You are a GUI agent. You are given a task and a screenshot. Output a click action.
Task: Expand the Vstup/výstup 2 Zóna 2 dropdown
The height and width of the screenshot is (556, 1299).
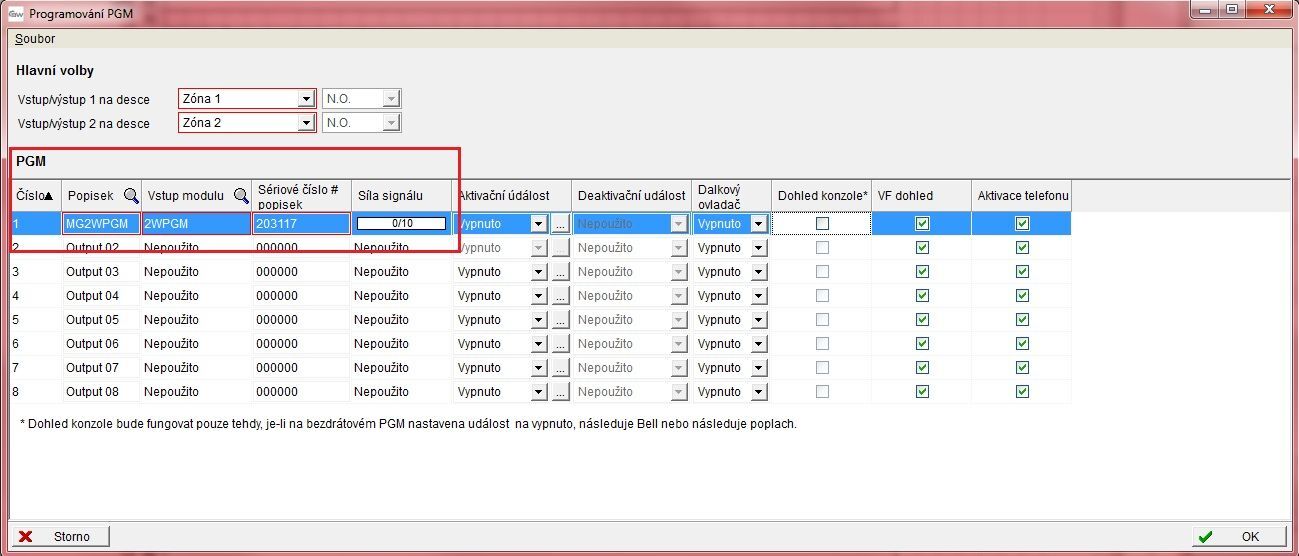[x=306, y=123]
